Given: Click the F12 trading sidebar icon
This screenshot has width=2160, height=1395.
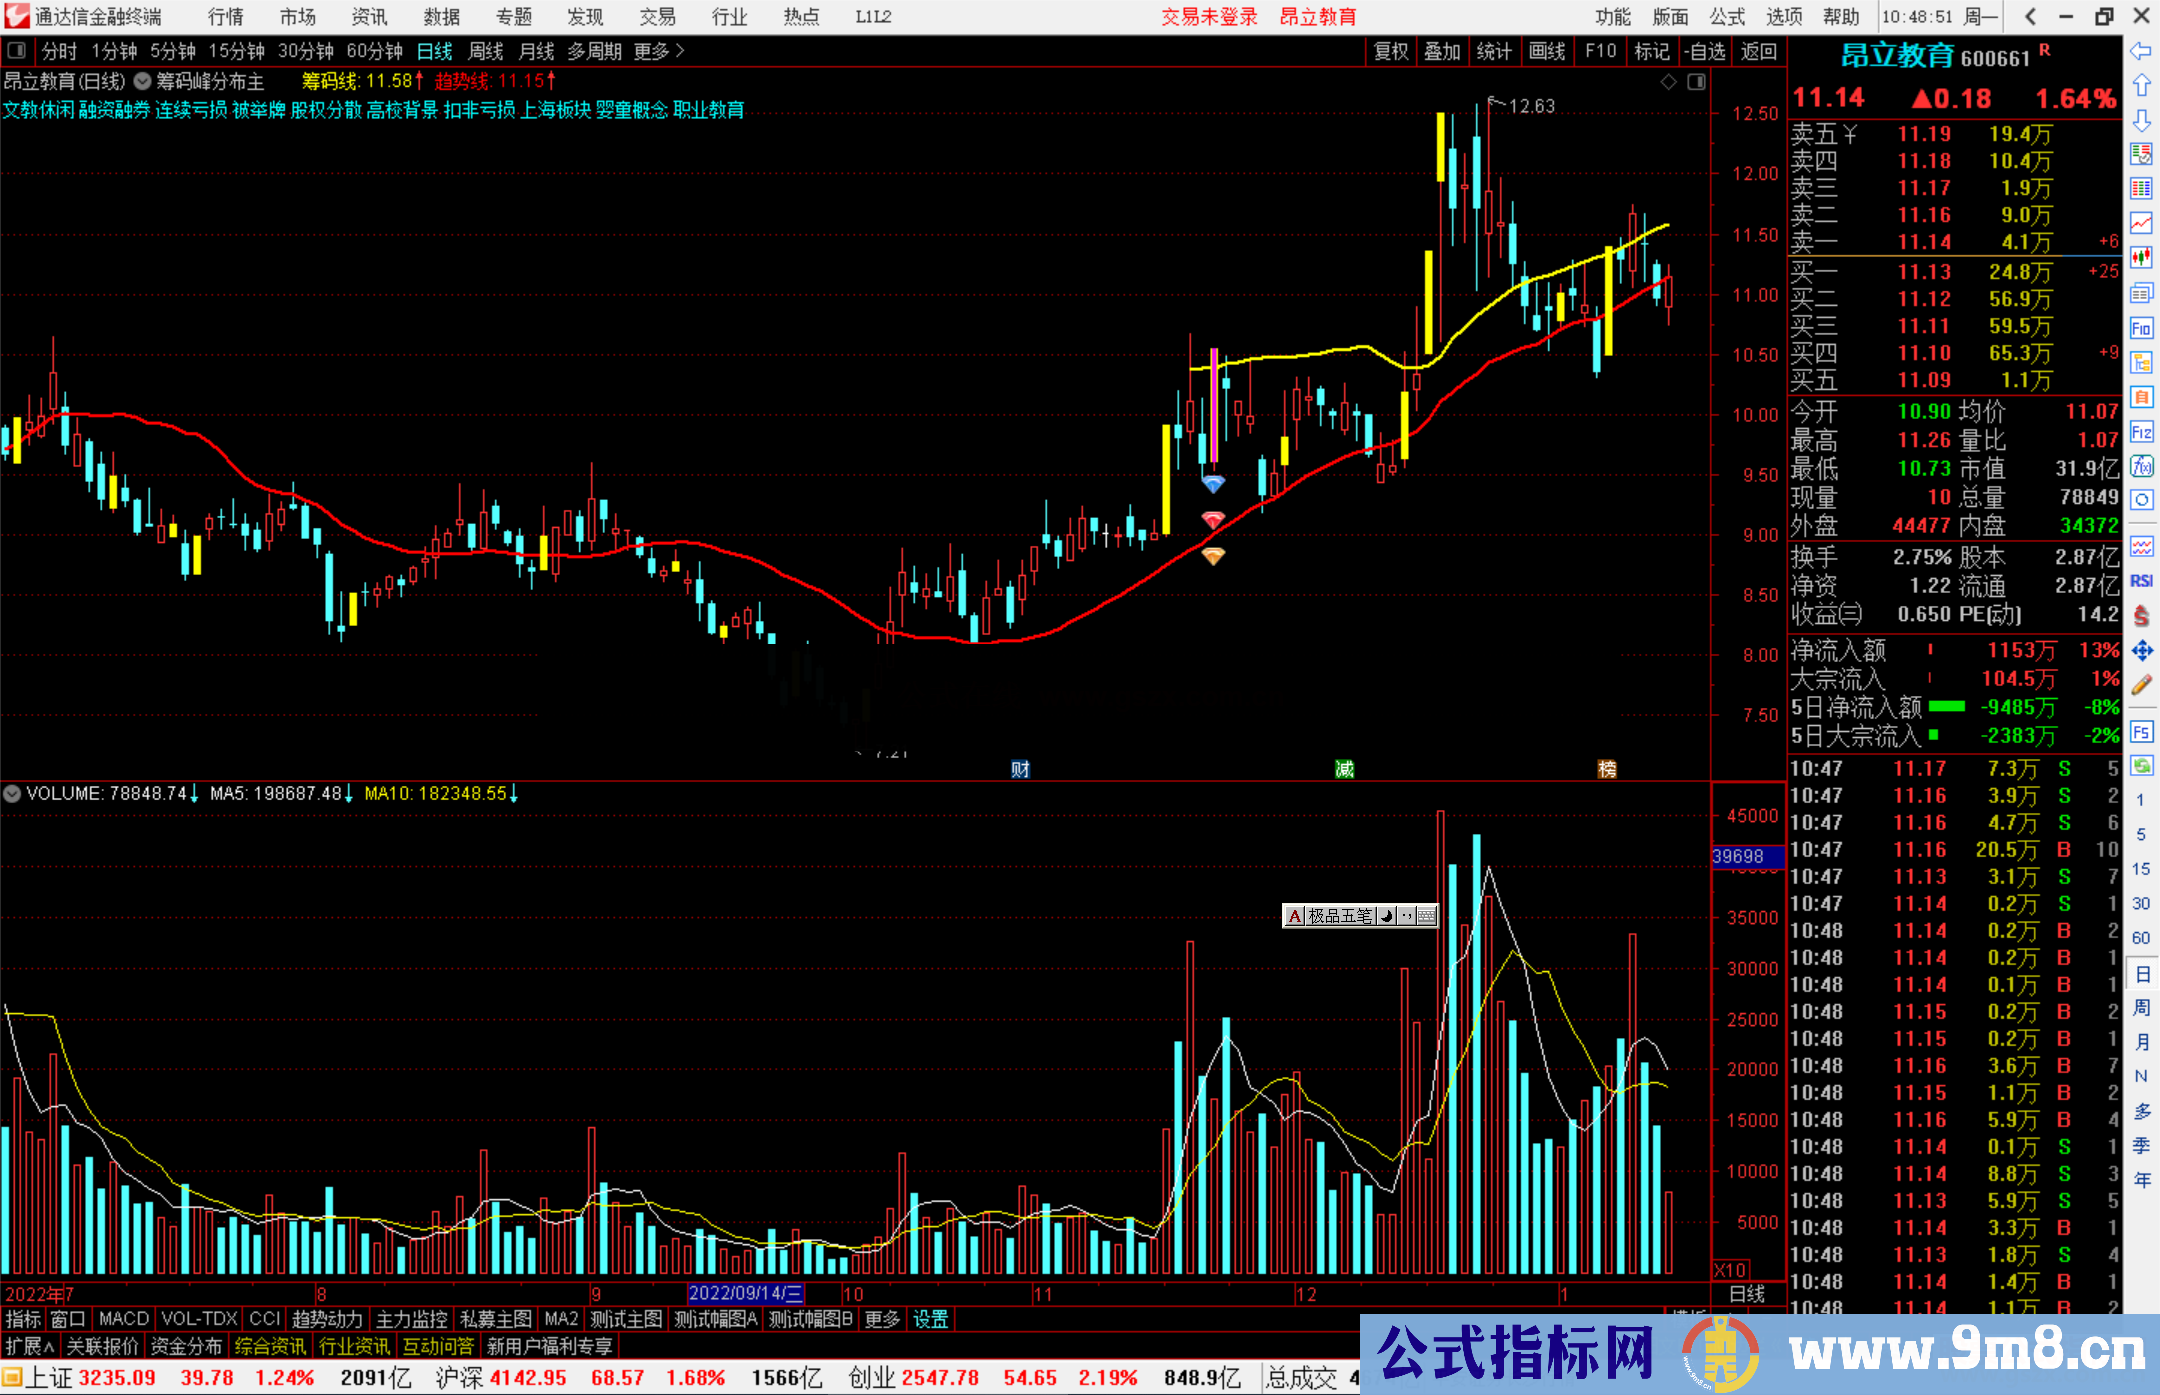Looking at the screenshot, I should tap(2141, 432).
